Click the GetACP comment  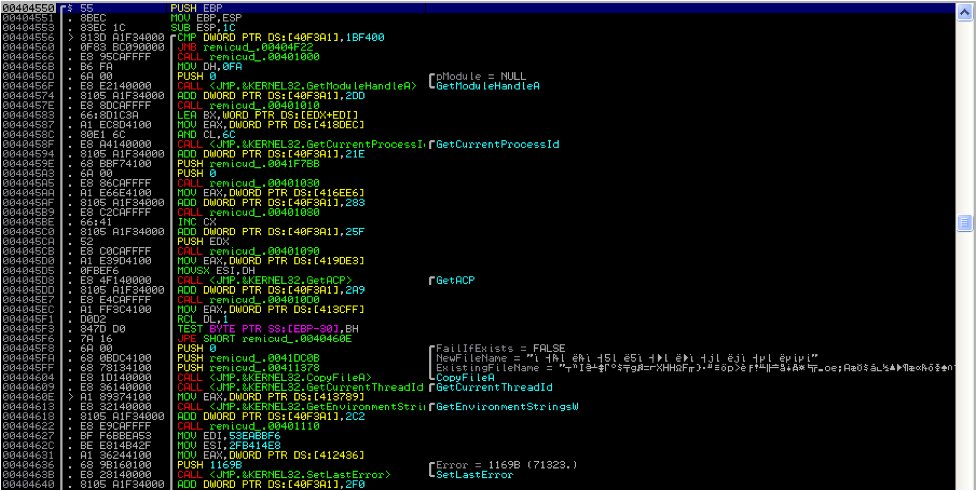point(455,280)
